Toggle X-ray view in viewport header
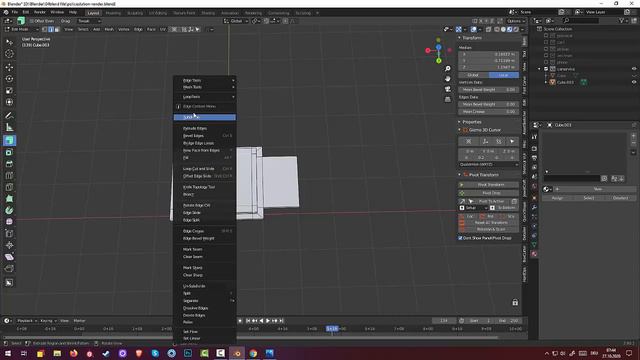Image resolution: width=640 pixels, height=360 pixels. 489,29
